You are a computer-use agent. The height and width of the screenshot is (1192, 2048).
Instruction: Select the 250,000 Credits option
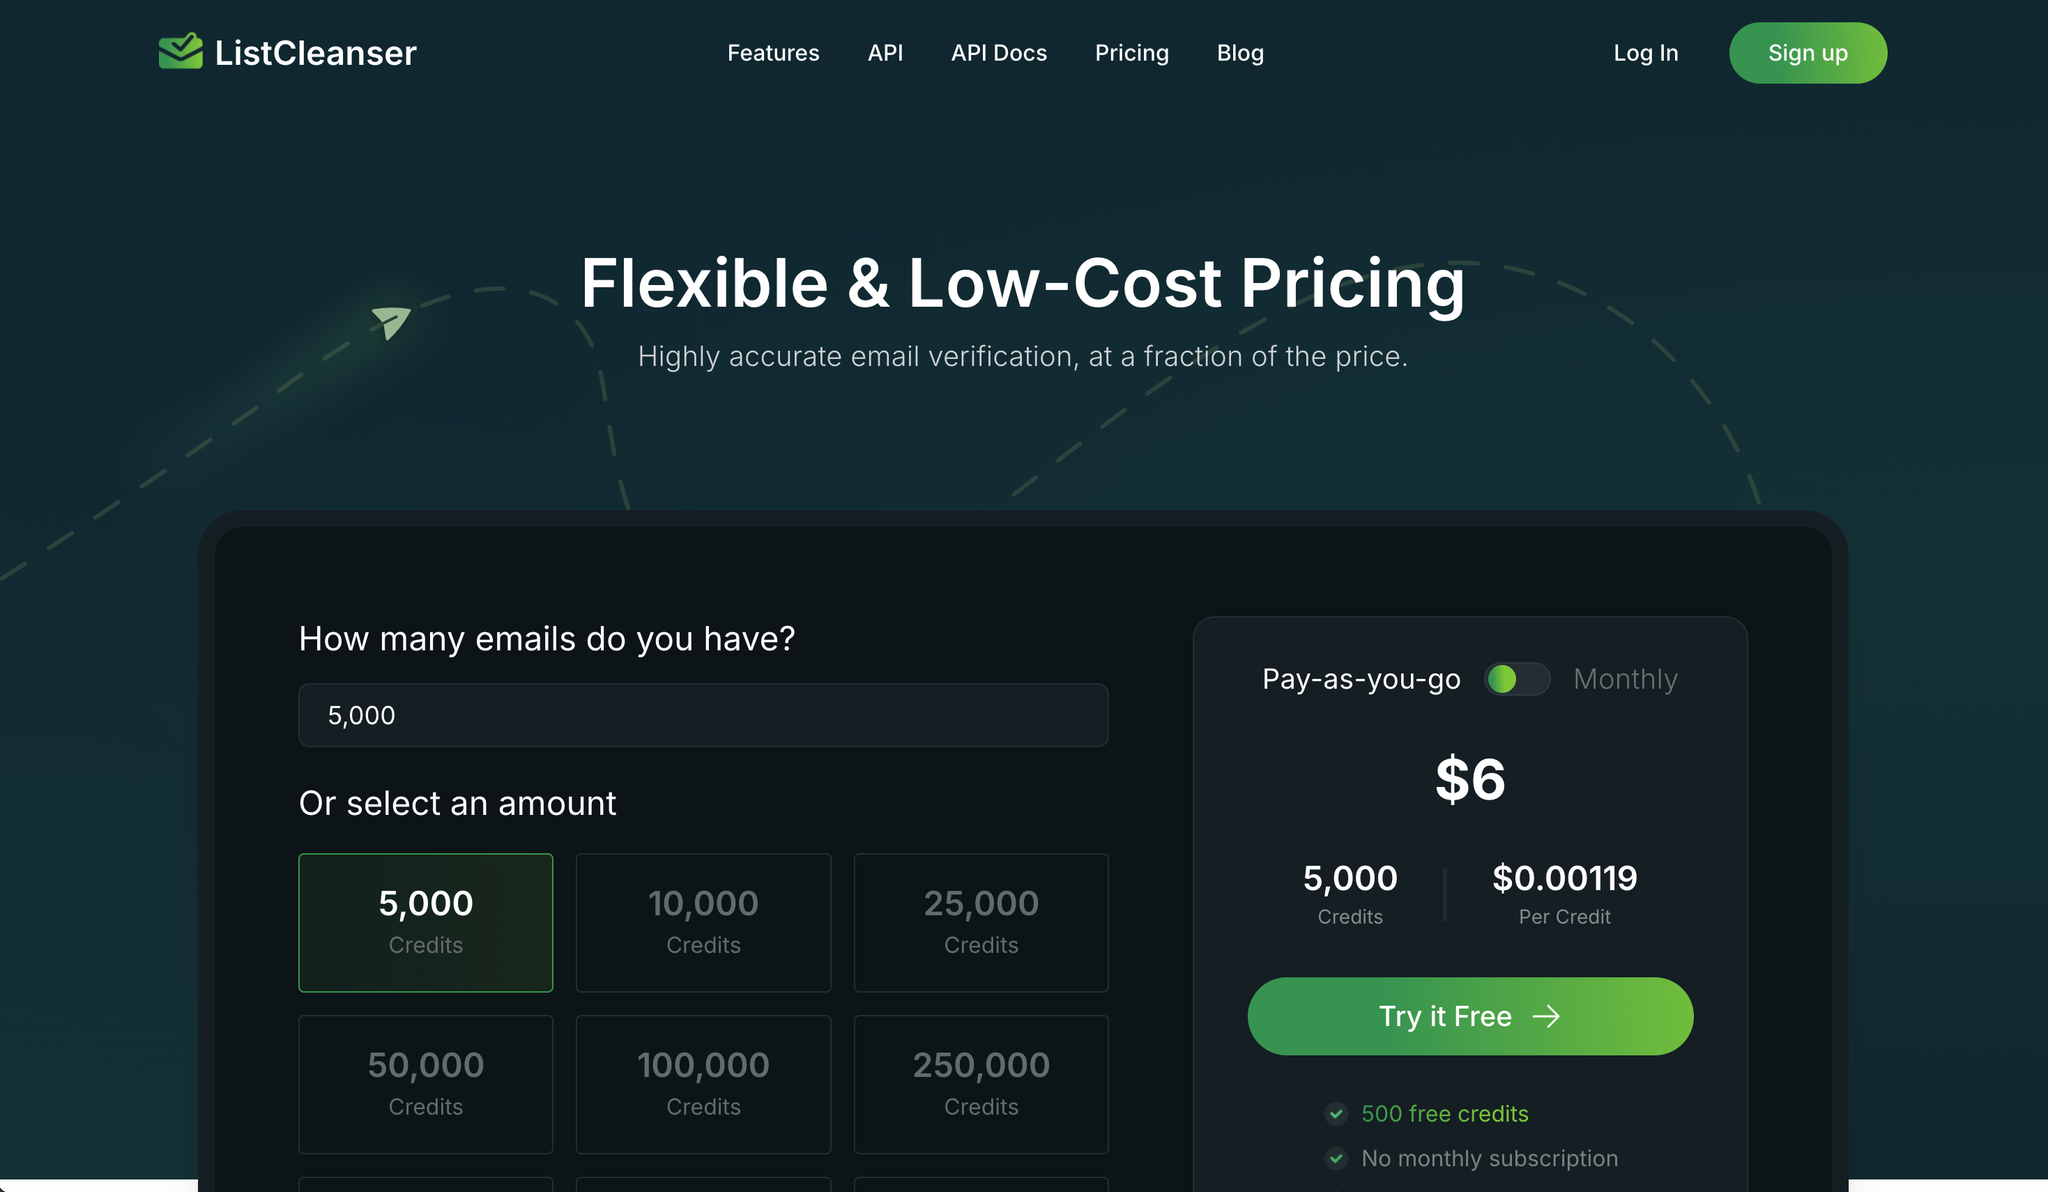(981, 1084)
